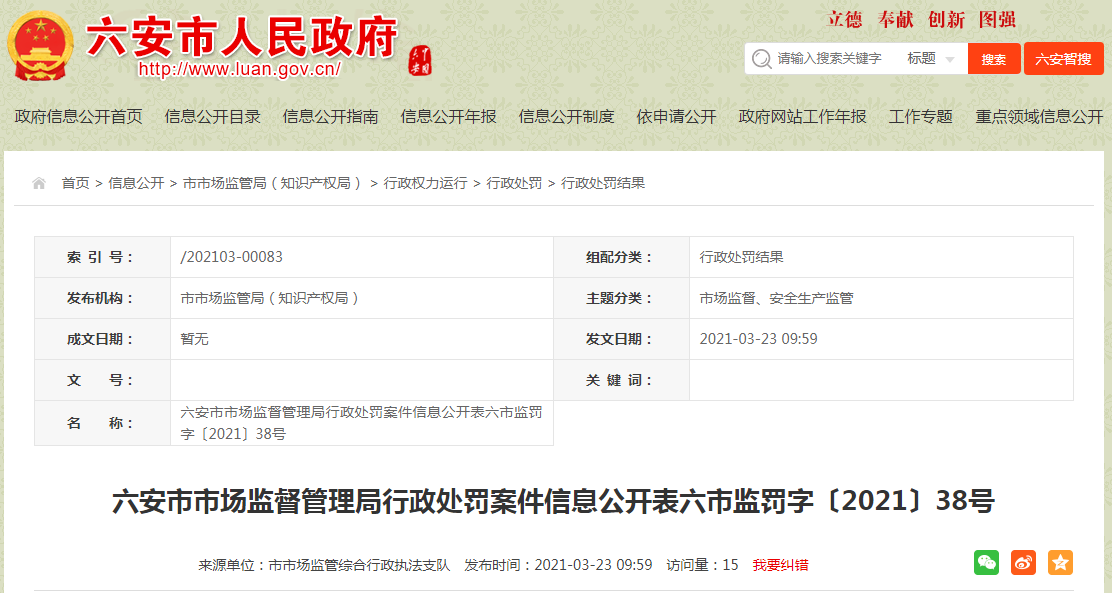This screenshot has height=593, width=1112.
Task: Click the main article headline
Action: (554, 501)
